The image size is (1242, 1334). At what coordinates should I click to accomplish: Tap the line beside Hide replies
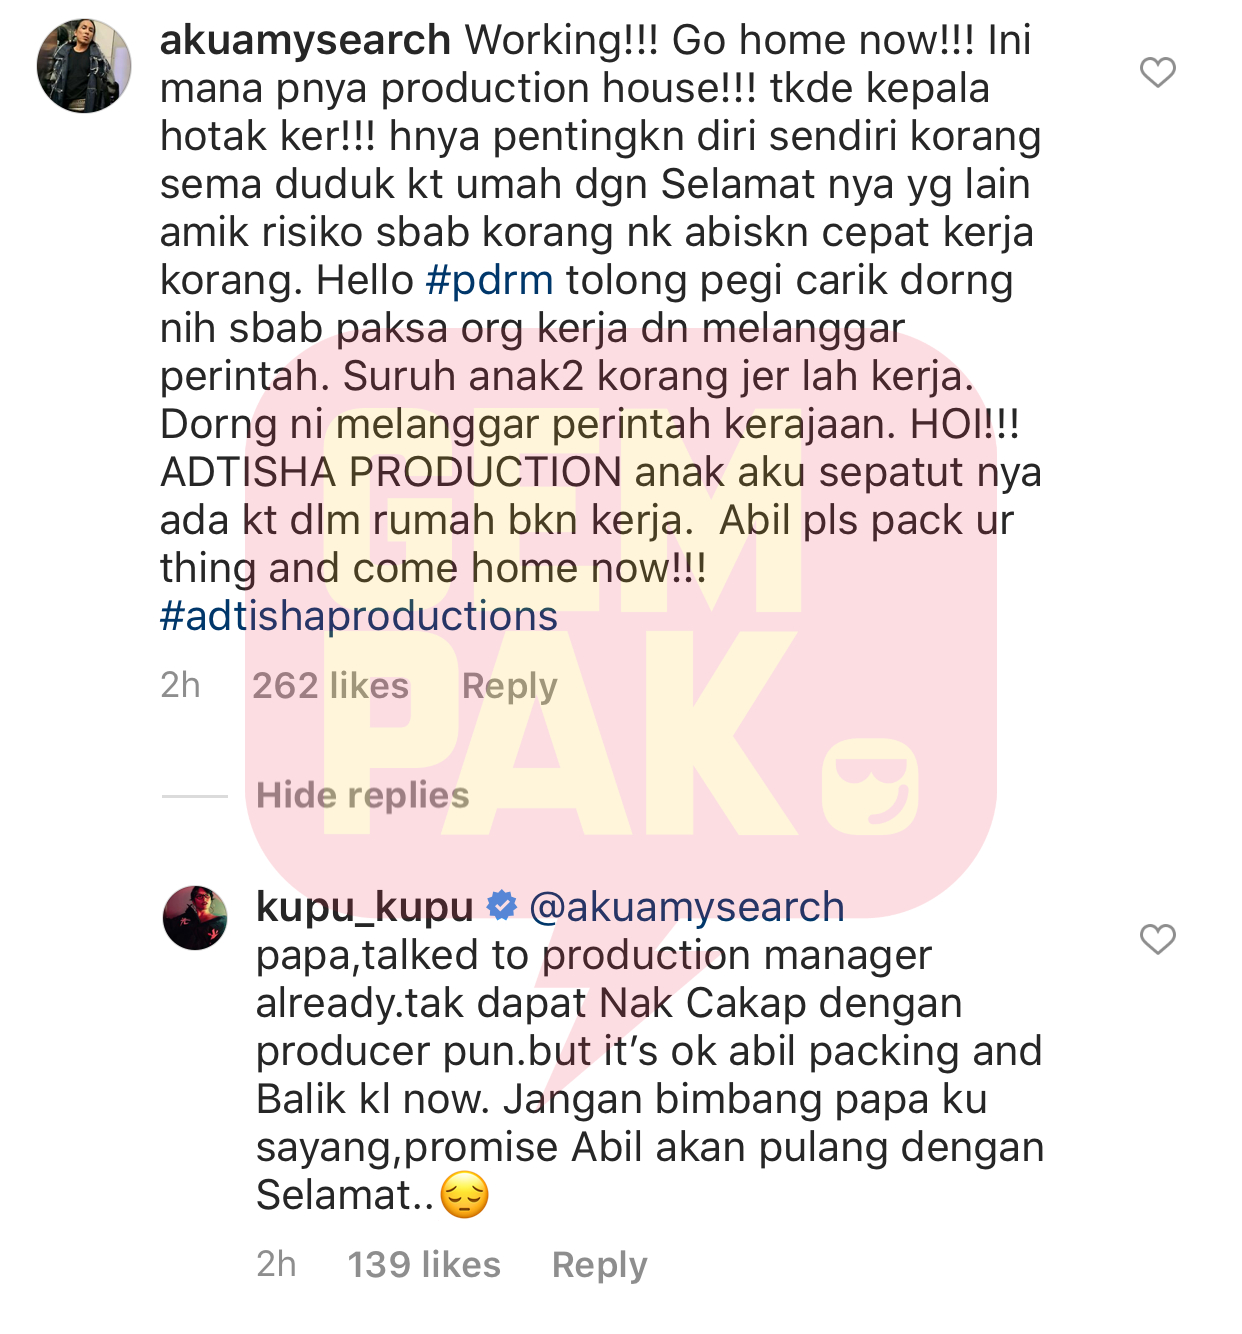[195, 796]
